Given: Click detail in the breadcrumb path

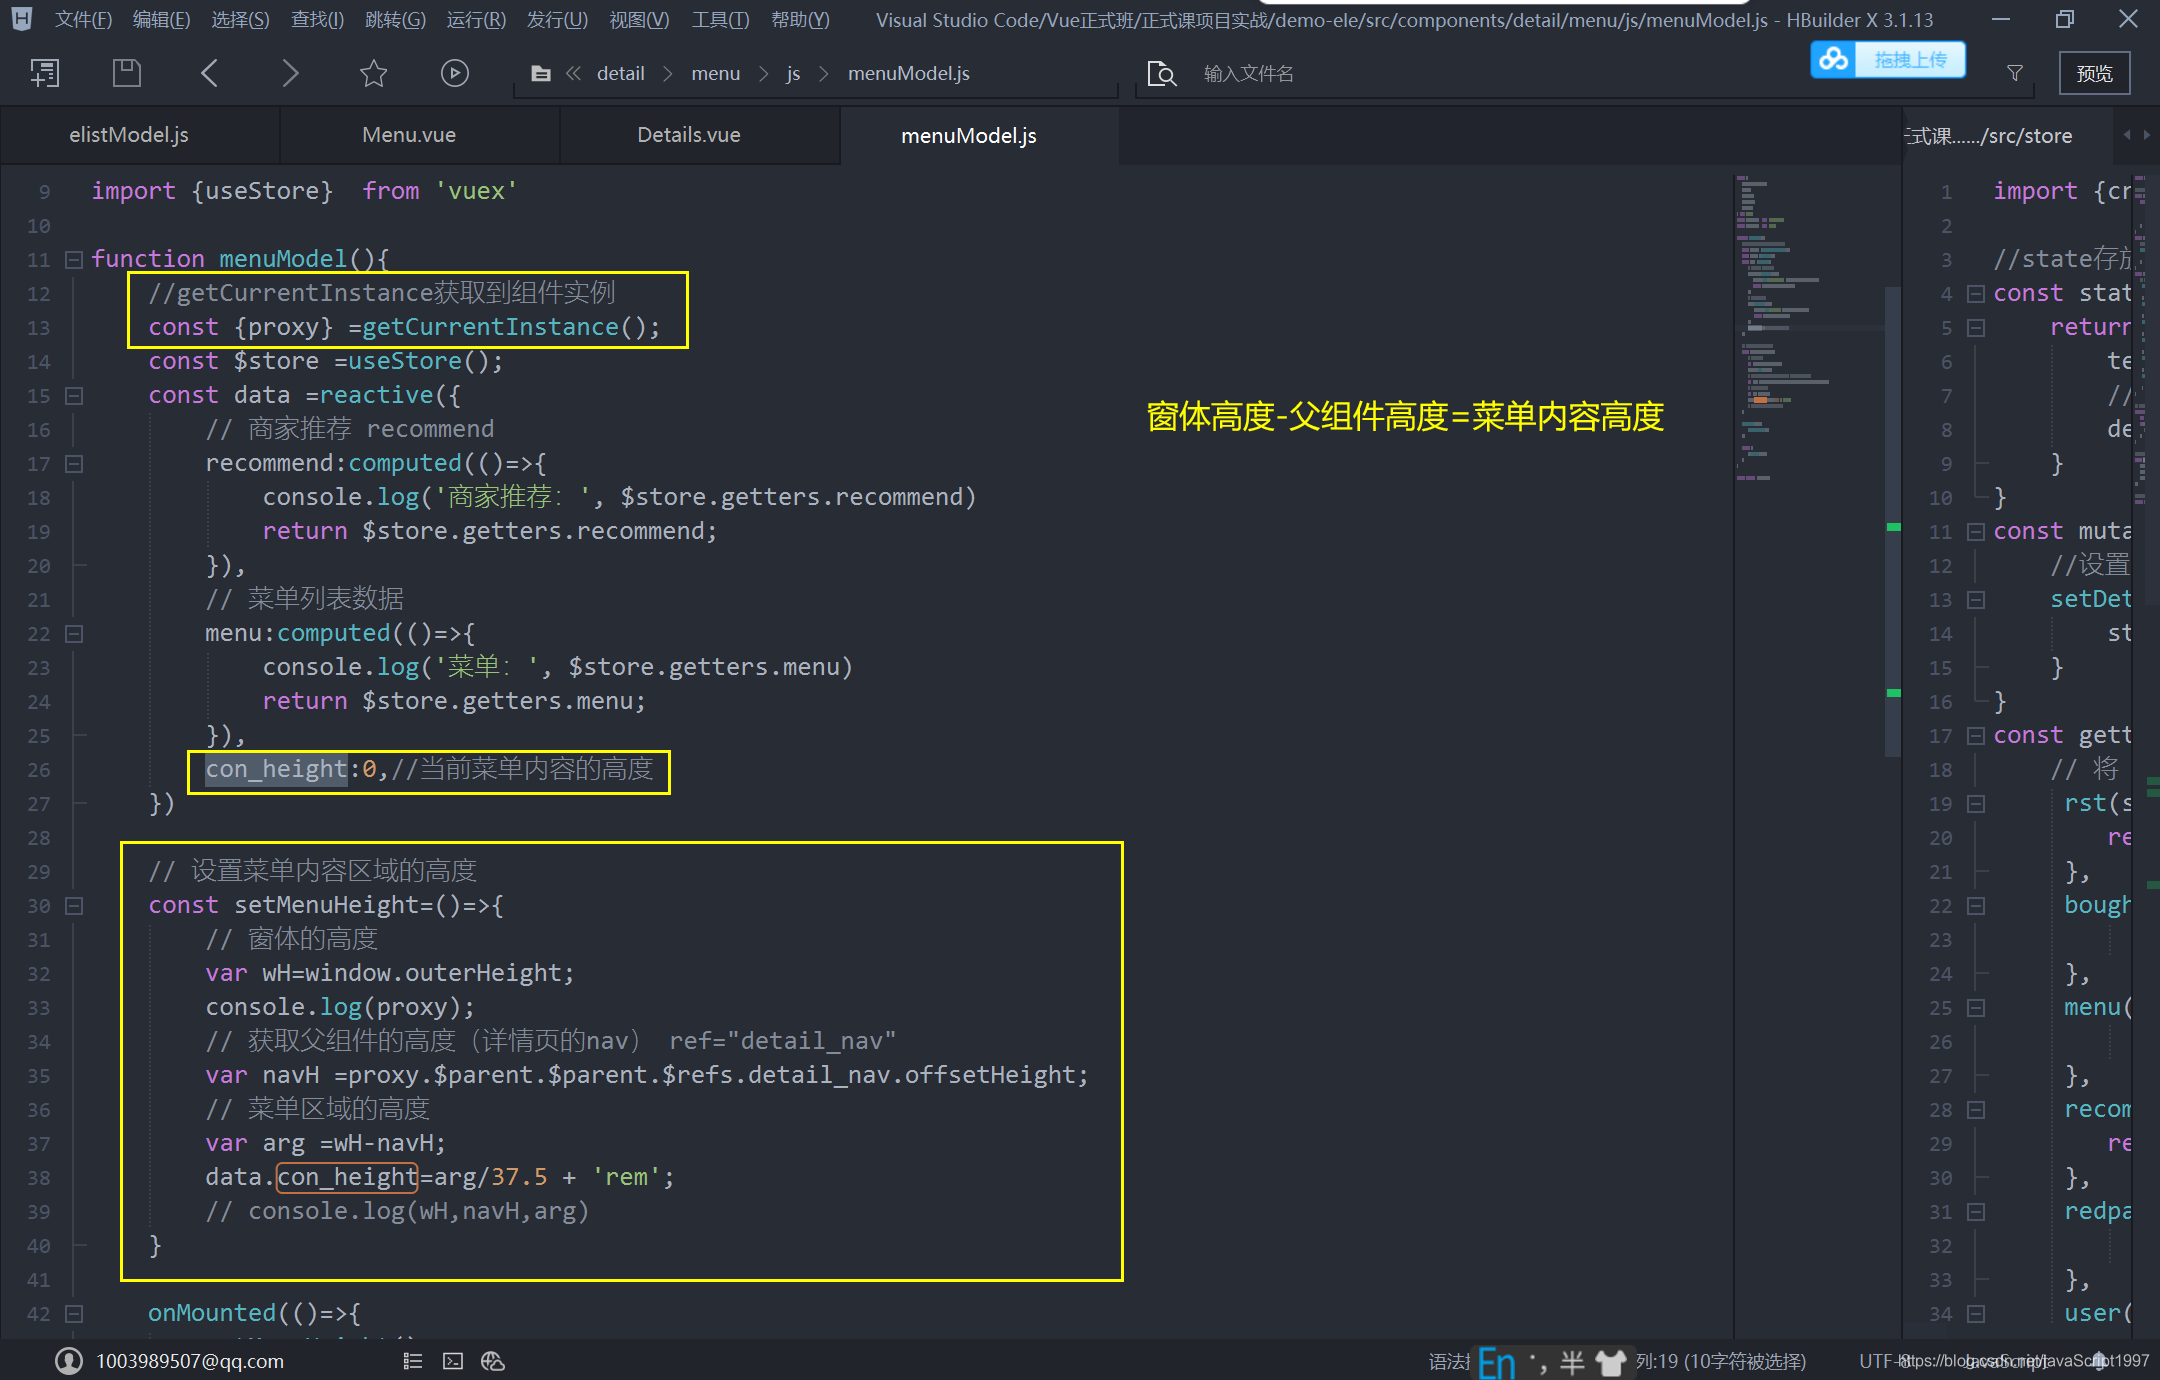Looking at the screenshot, I should pyautogui.click(x=621, y=73).
